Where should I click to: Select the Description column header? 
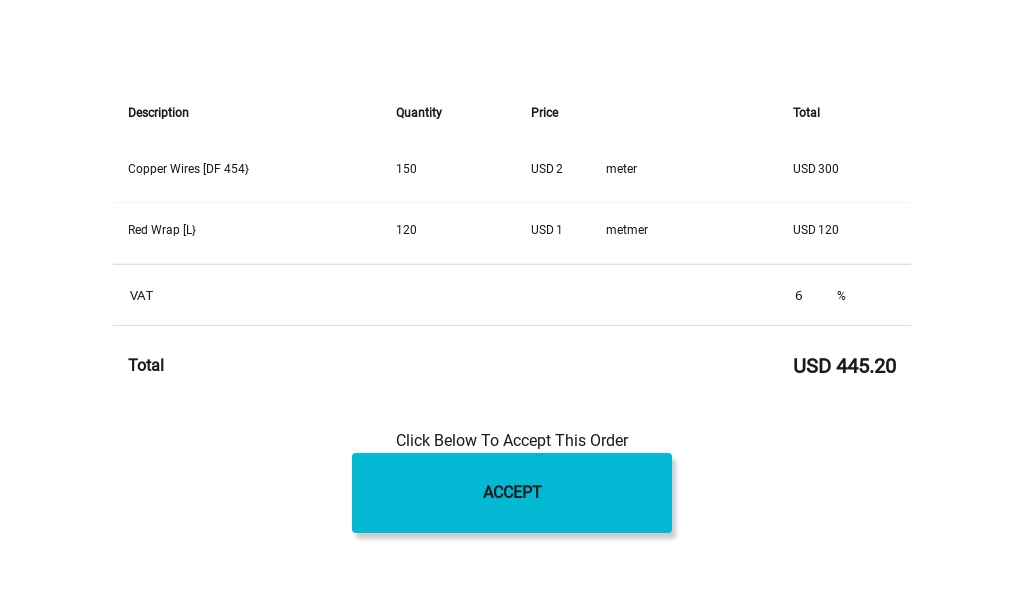[158, 113]
